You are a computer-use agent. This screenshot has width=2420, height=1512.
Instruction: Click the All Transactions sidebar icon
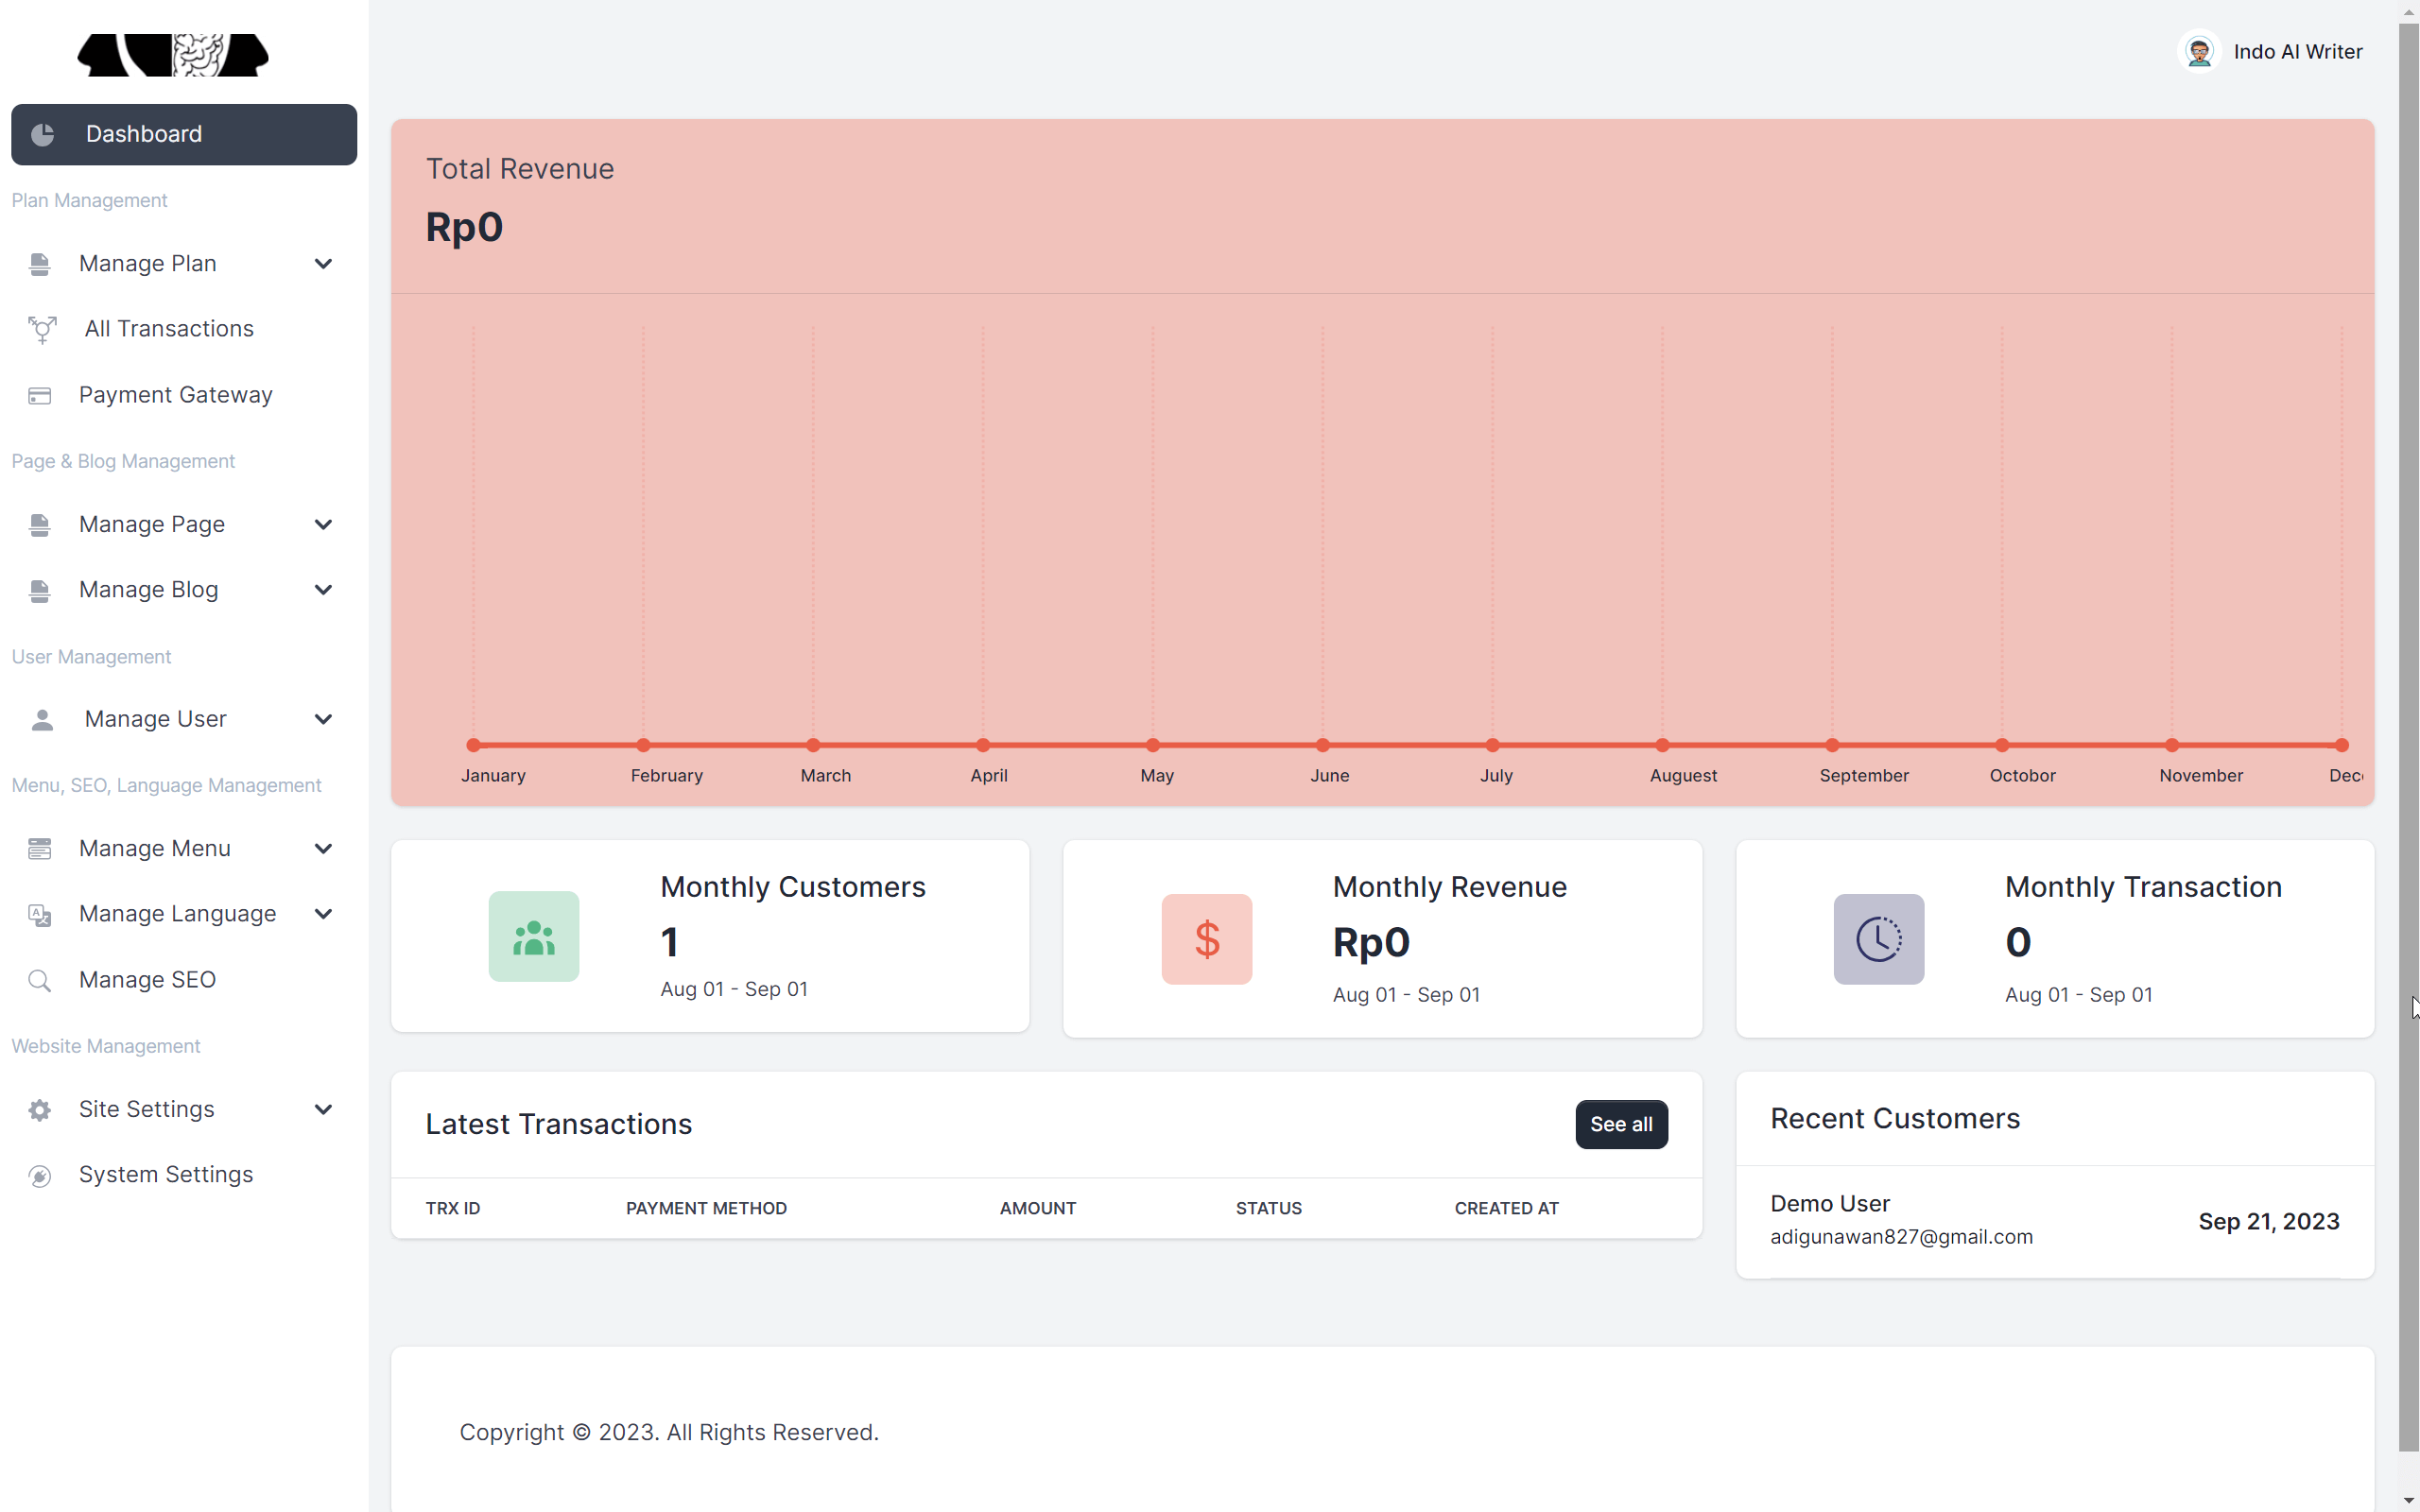click(x=41, y=329)
